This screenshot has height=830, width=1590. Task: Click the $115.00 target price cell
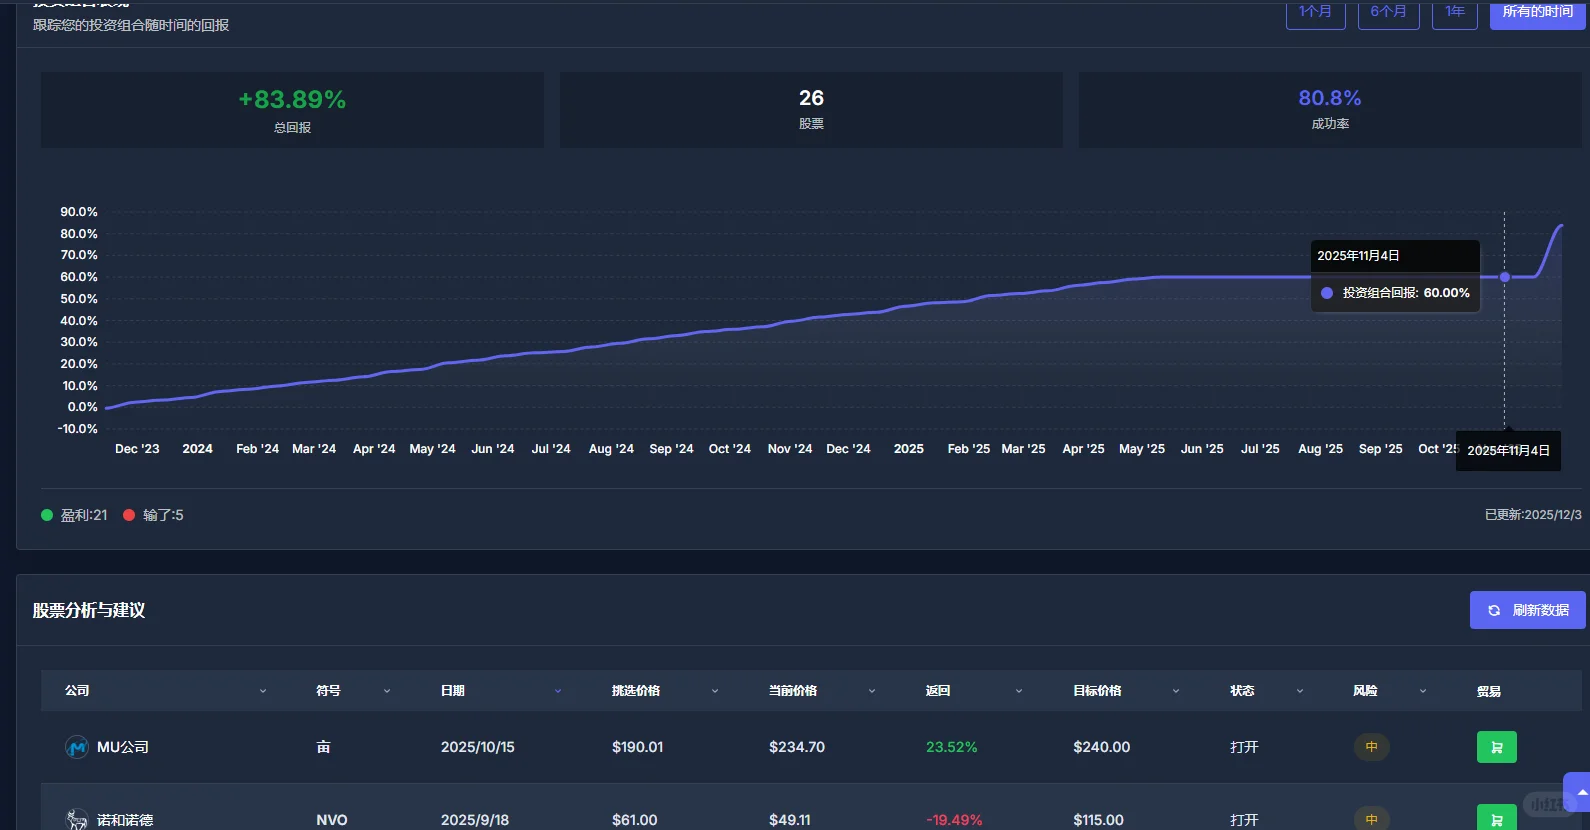[x=1099, y=820]
